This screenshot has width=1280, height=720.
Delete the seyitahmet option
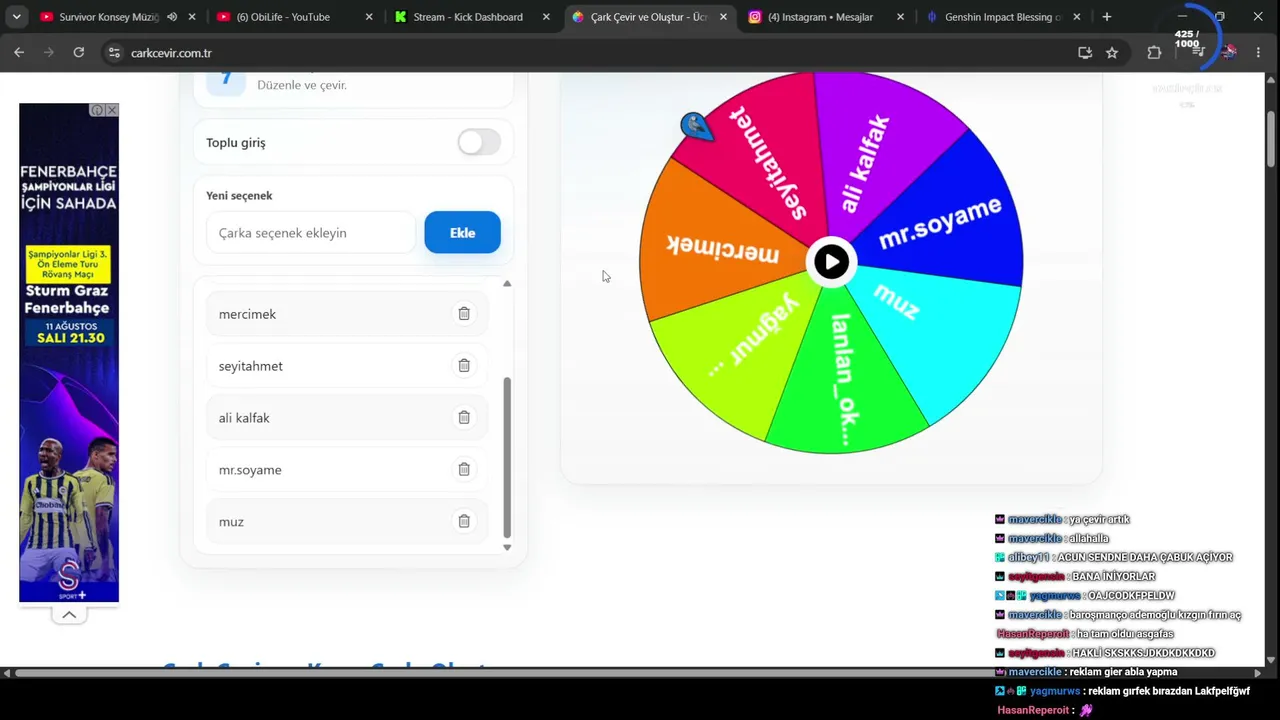tap(464, 366)
